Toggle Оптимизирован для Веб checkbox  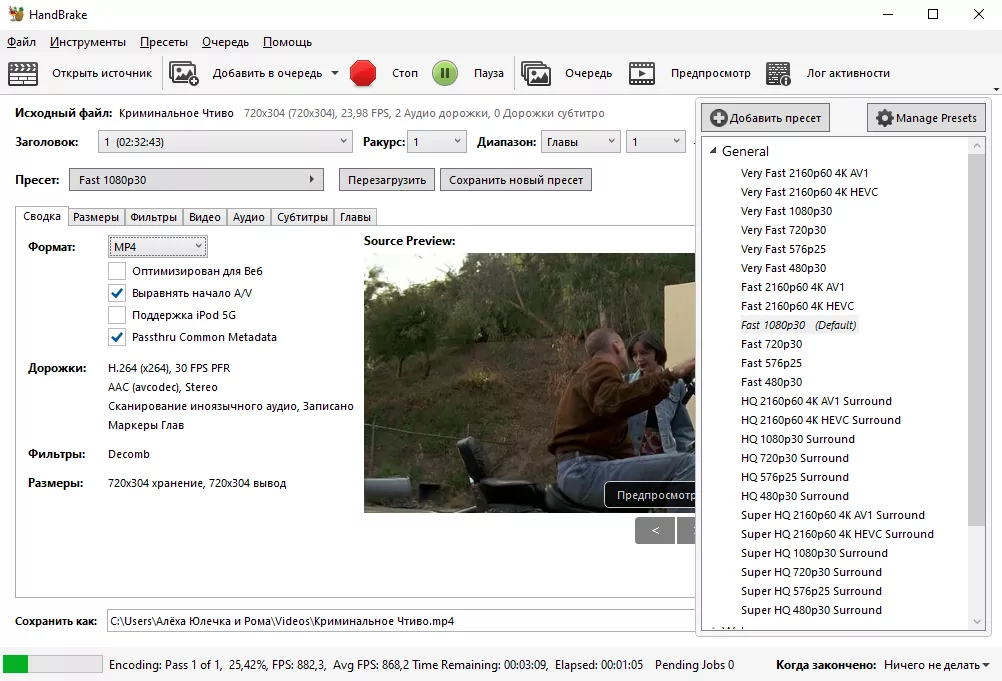[x=117, y=271]
